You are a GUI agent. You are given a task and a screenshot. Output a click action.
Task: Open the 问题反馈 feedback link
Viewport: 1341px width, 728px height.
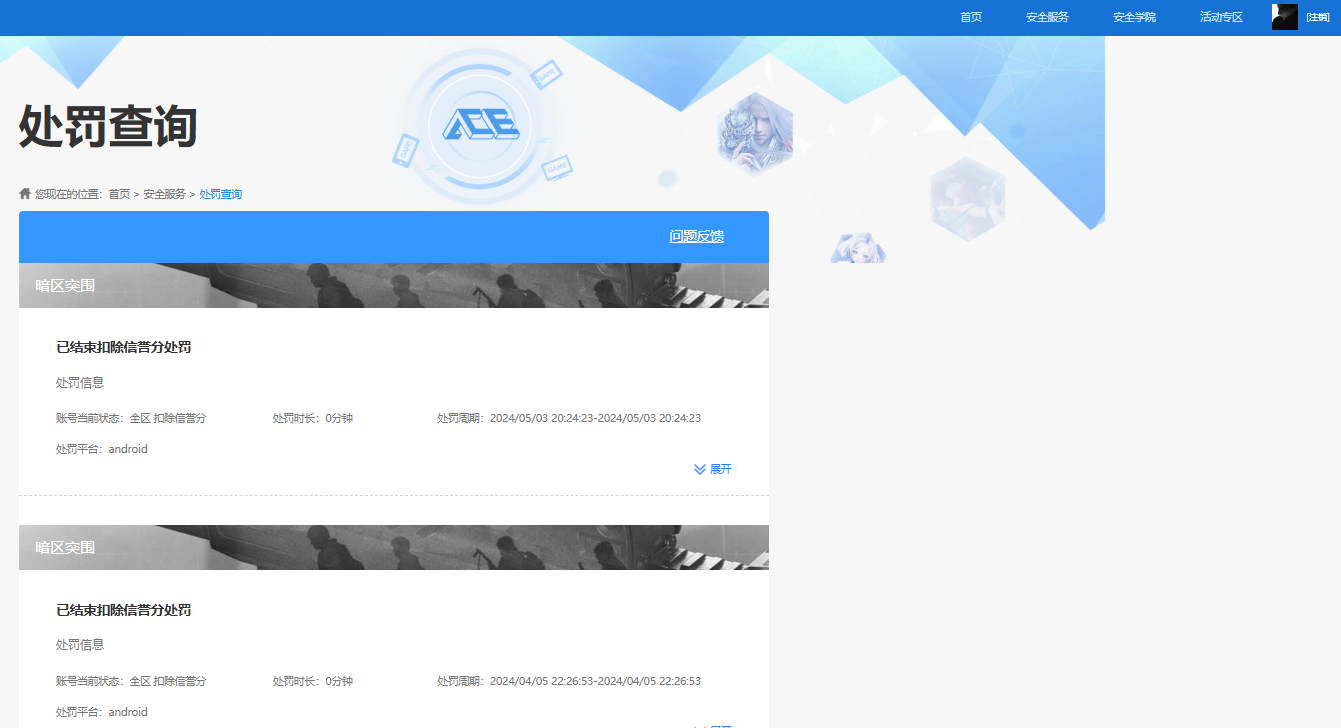click(696, 237)
